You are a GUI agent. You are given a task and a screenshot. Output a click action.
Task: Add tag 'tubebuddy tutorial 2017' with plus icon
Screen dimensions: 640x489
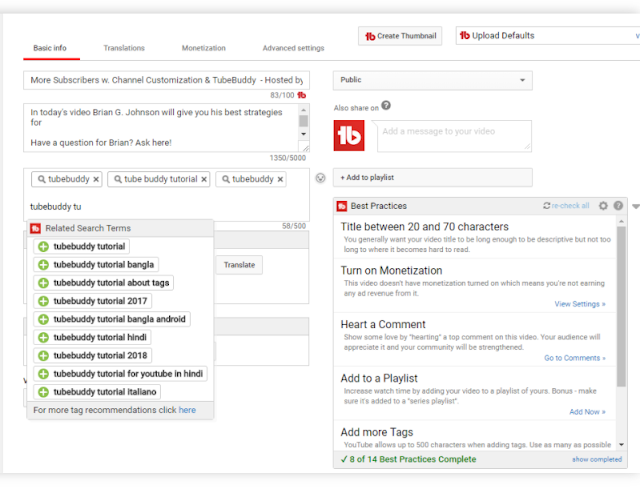click(x=43, y=301)
